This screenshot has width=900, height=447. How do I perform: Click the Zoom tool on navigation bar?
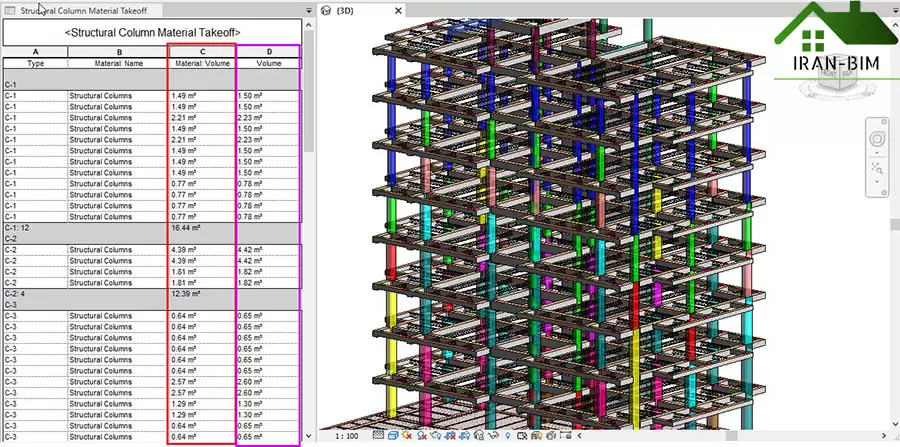tap(878, 167)
